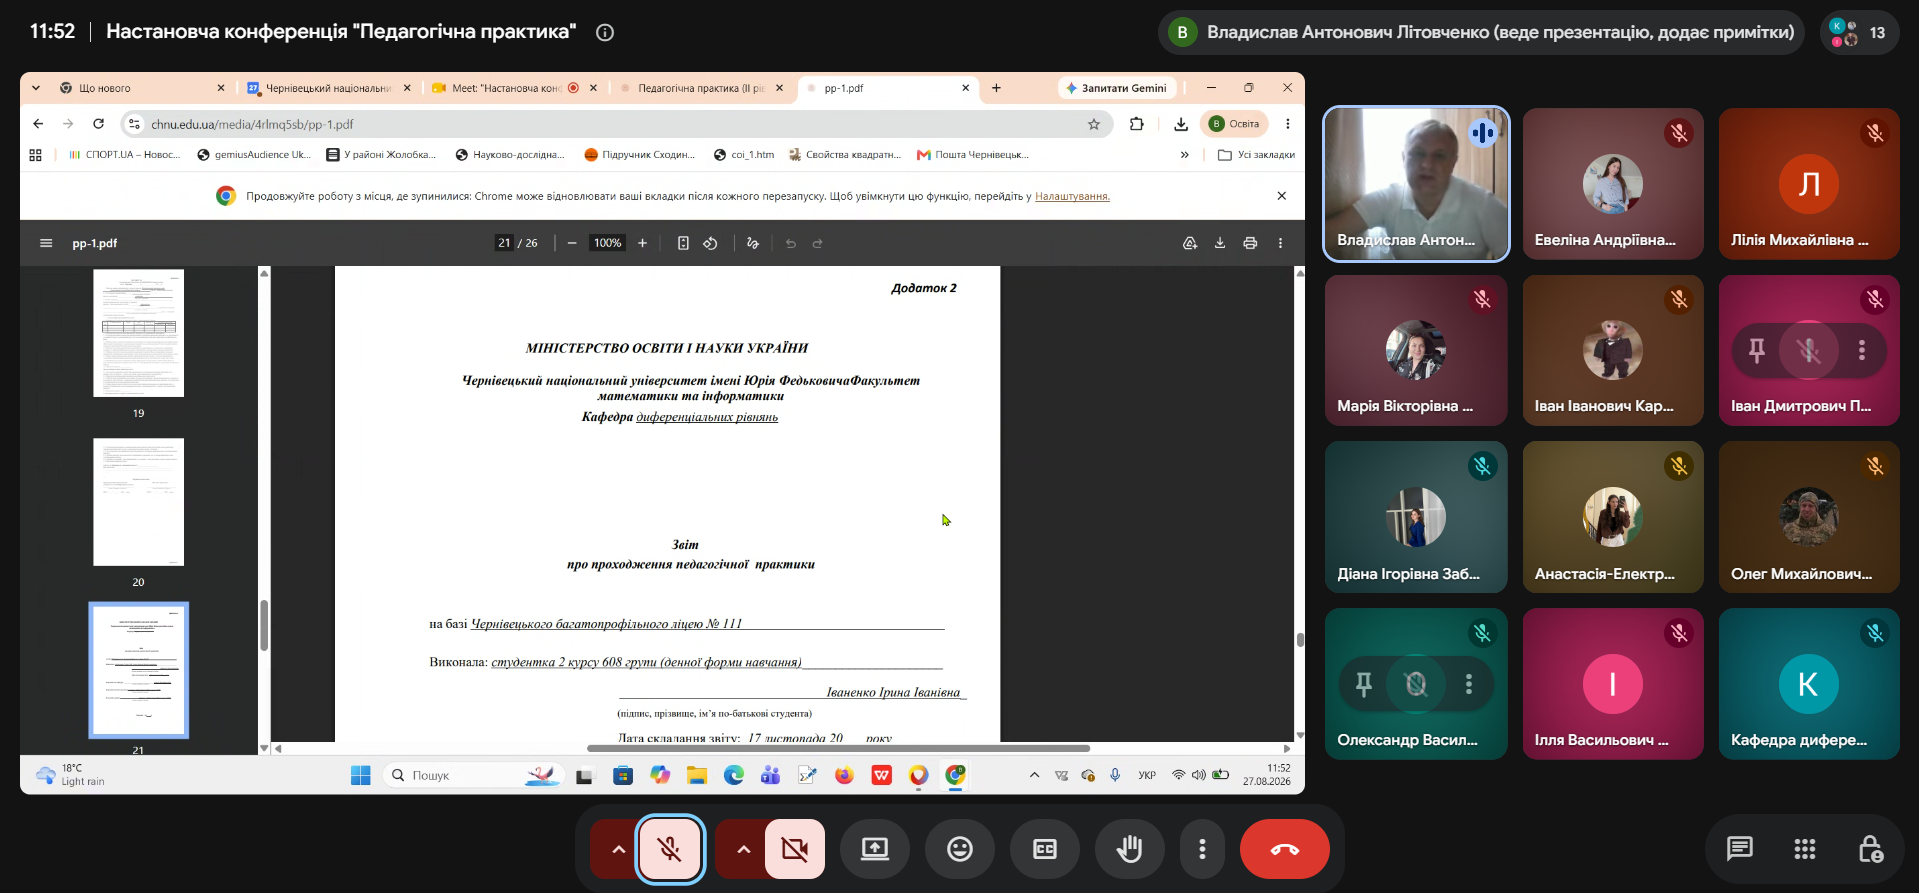
Task: Click the PDF viewer sidebar menu icon
Action: 46,243
